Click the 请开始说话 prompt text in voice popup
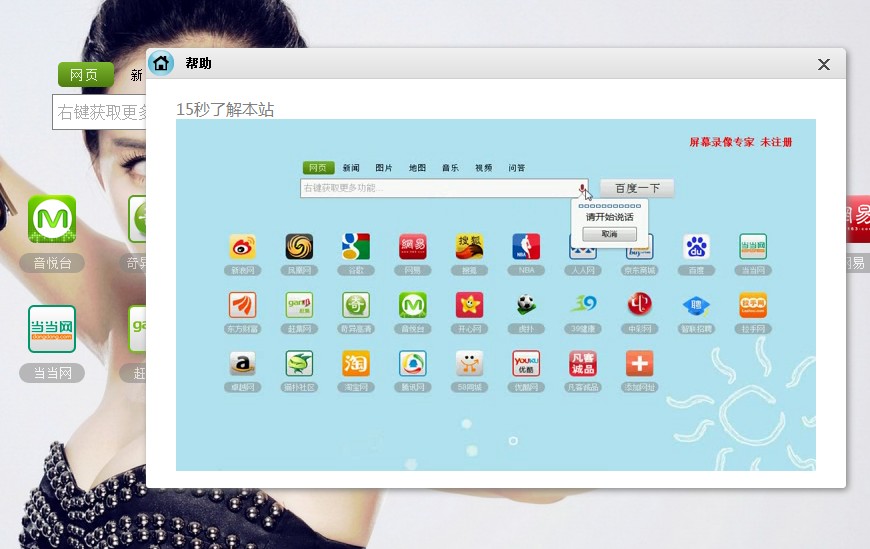This screenshot has width=870, height=549. point(609,217)
